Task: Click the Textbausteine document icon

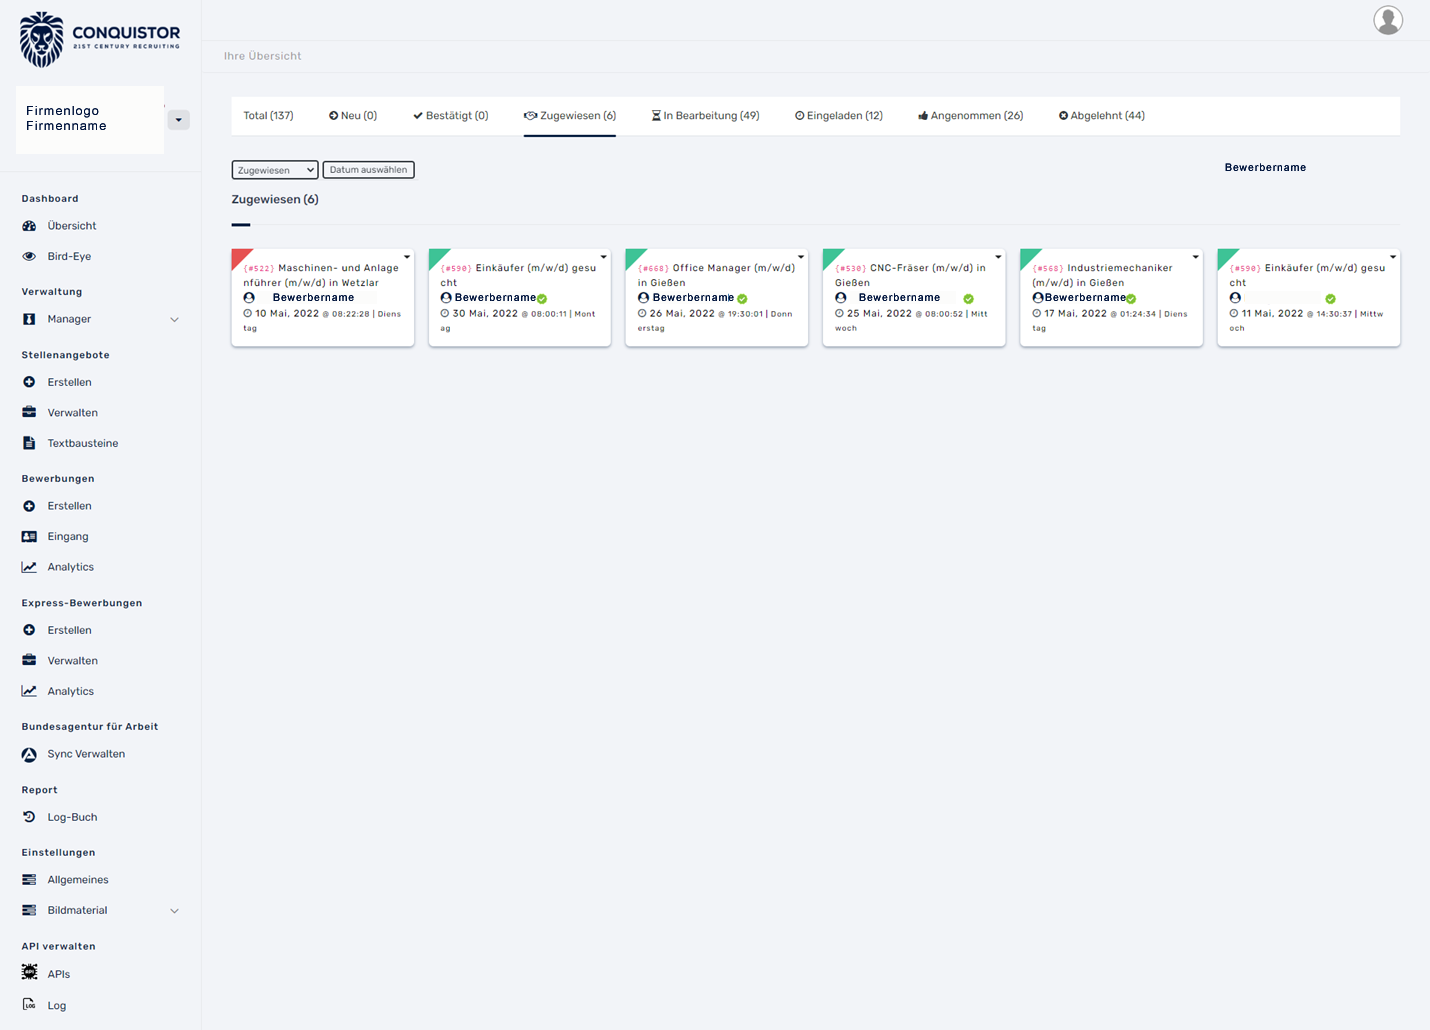Action: [x=29, y=443]
